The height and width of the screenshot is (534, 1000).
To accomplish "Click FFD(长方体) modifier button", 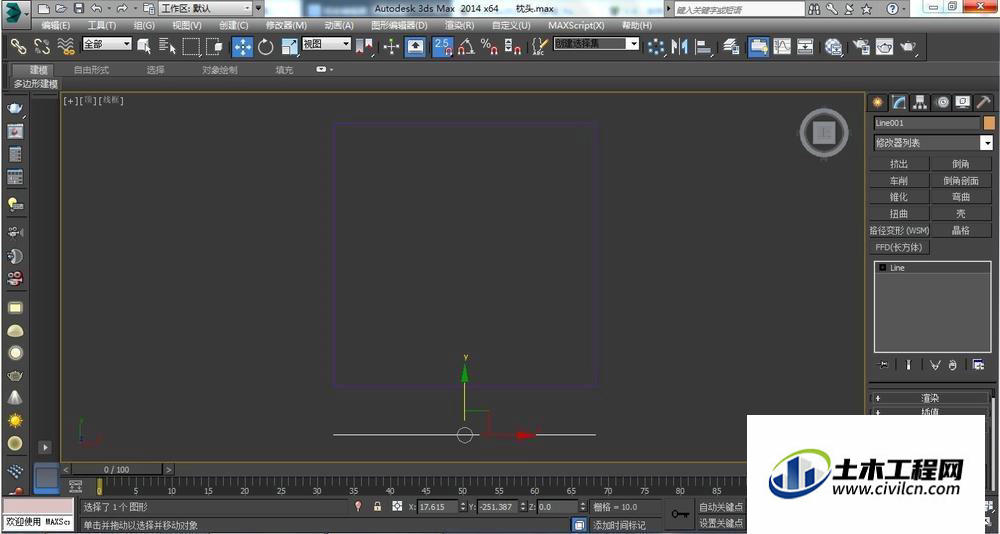I will click(x=899, y=247).
